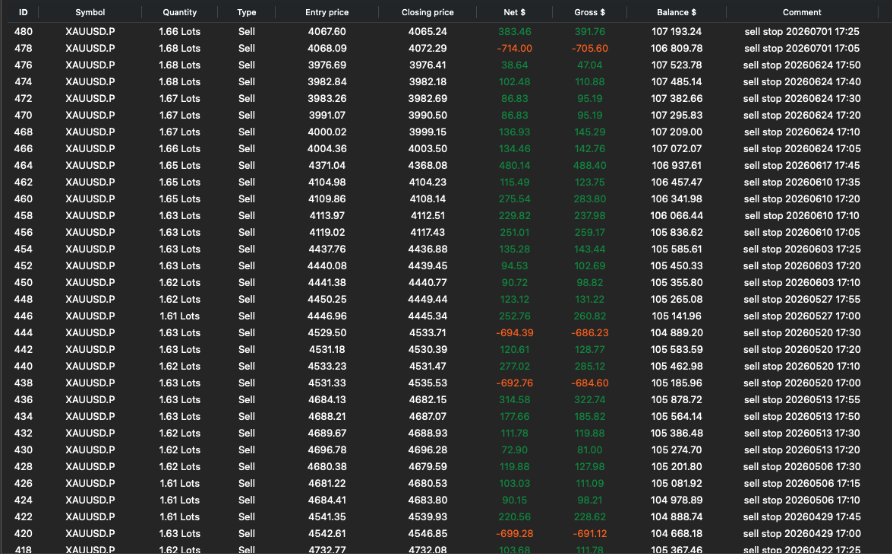Click the Net $ column header
This screenshot has height=554, width=892.
[x=514, y=12]
